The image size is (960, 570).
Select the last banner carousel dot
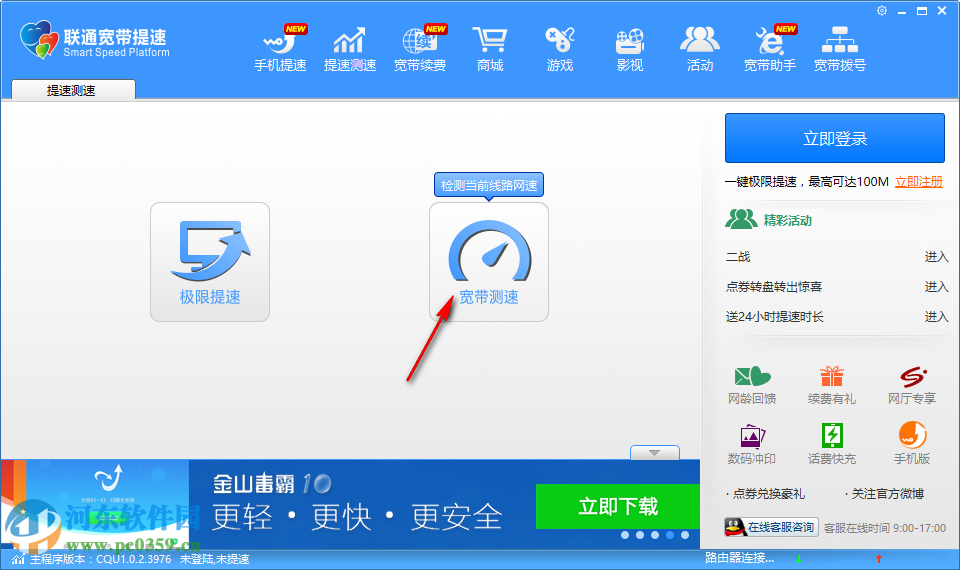click(684, 535)
